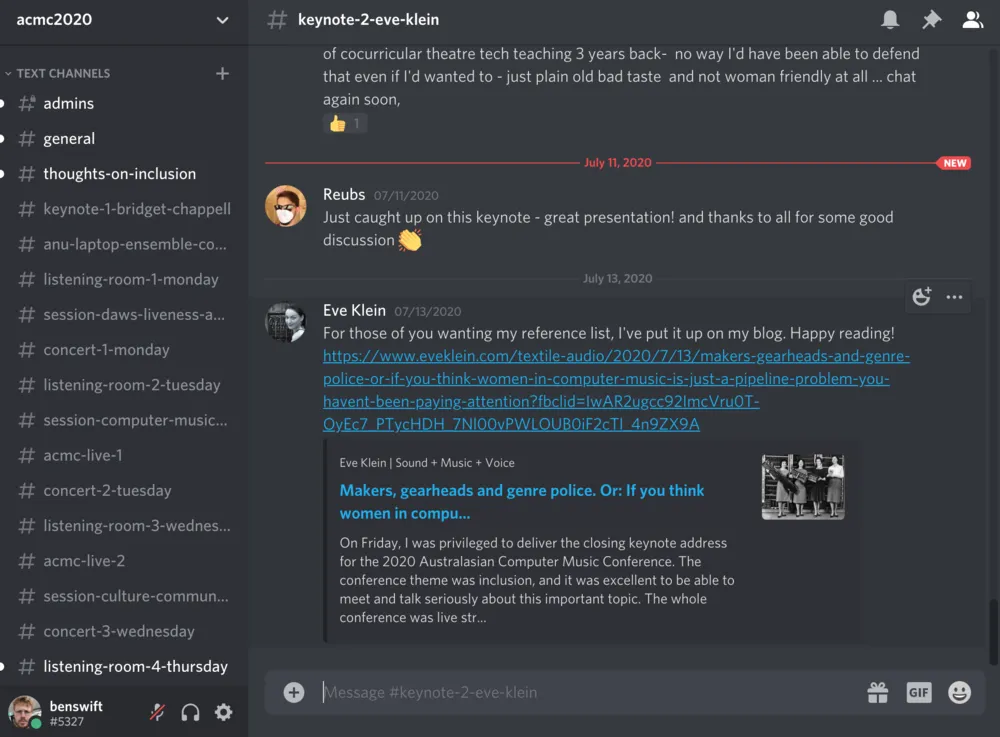Collapse the TEXT CHANNELS category
The image size is (1000, 737).
(60, 72)
